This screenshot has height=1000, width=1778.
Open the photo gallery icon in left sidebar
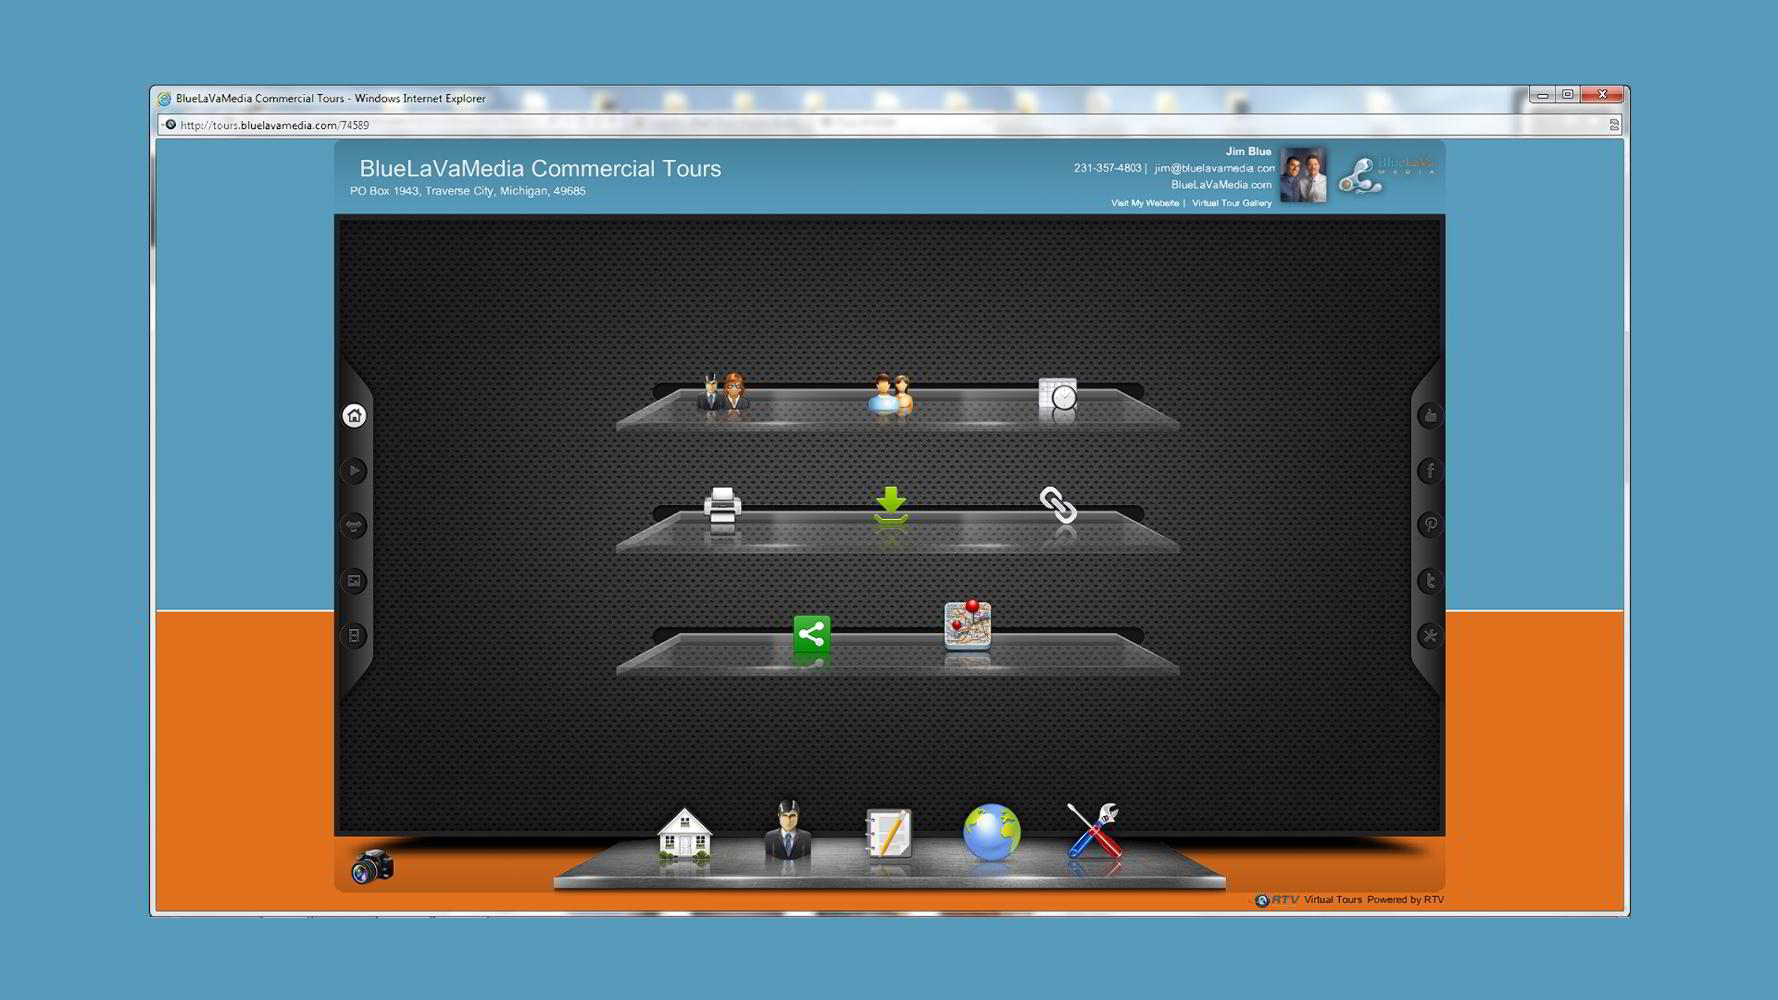click(x=354, y=581)
